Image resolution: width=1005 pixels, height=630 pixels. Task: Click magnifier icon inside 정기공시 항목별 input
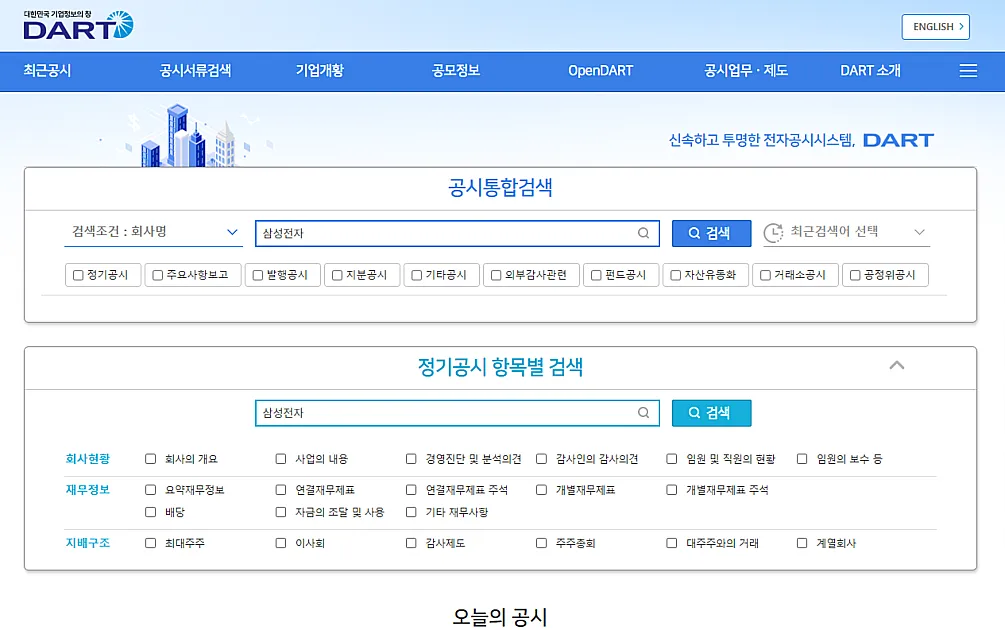[x=644, y=413]
